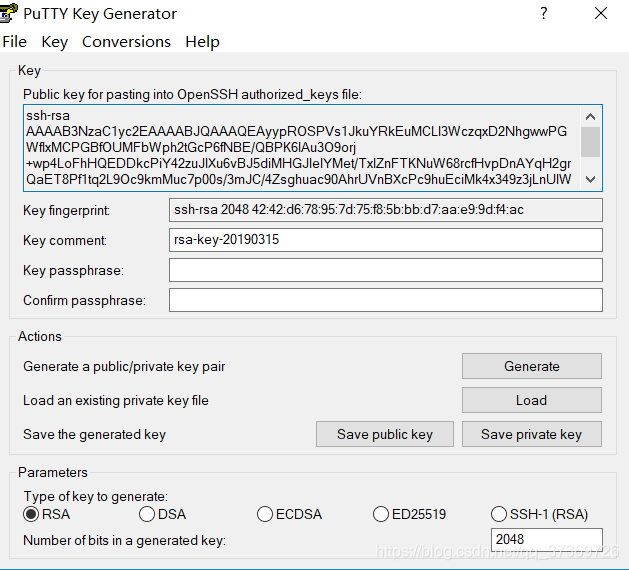Click the number of bits field
Viewport: 629px width, 570px height.
pyautogui.click(x=546, y=540)
